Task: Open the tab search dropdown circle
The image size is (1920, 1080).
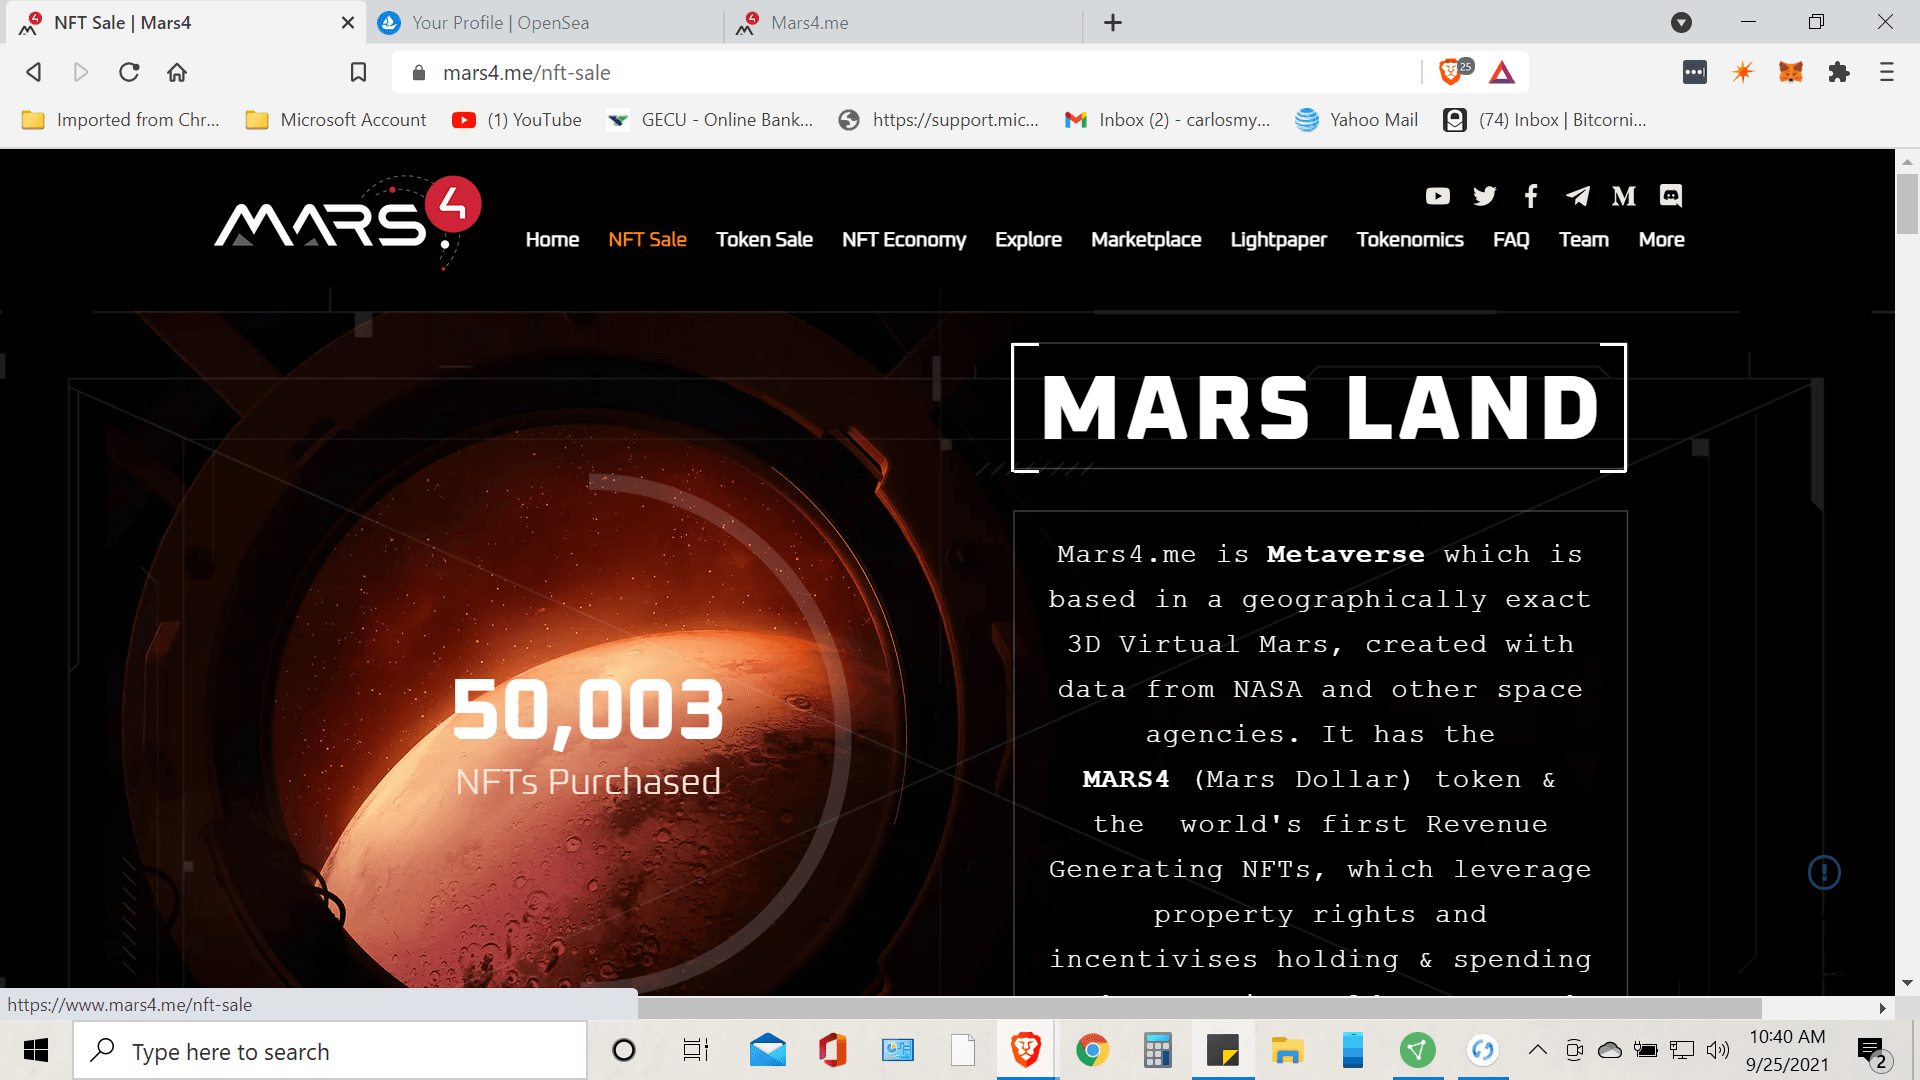Action: pos(1682,22)
